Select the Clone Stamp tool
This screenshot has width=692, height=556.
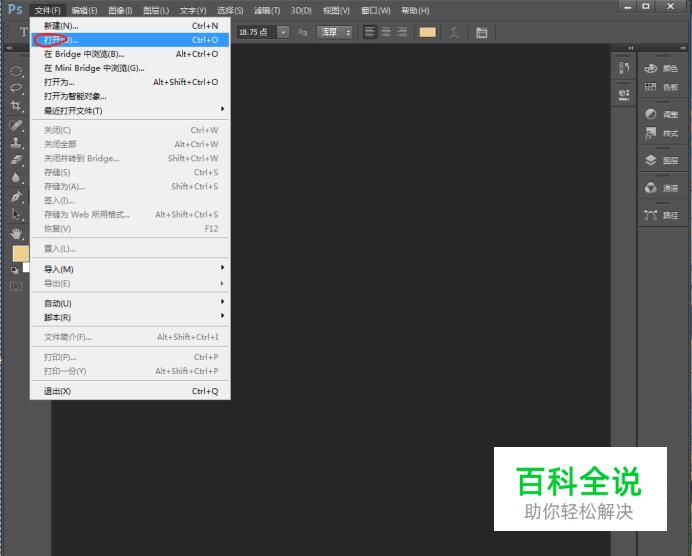click(x=16, y=142)
